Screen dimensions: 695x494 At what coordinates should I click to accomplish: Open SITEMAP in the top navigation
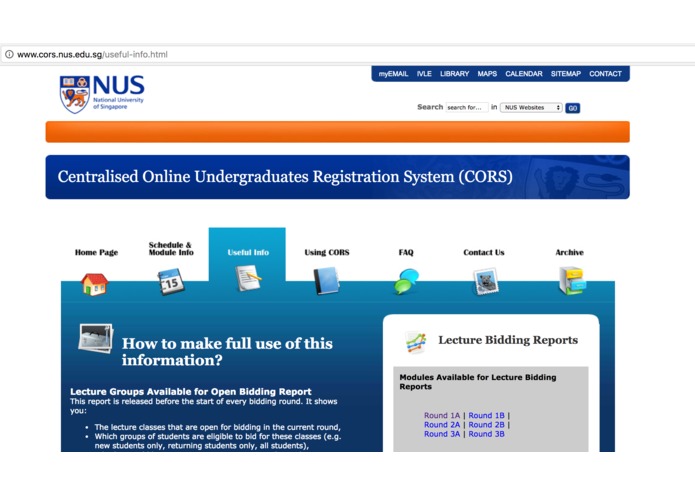[566, 74]
